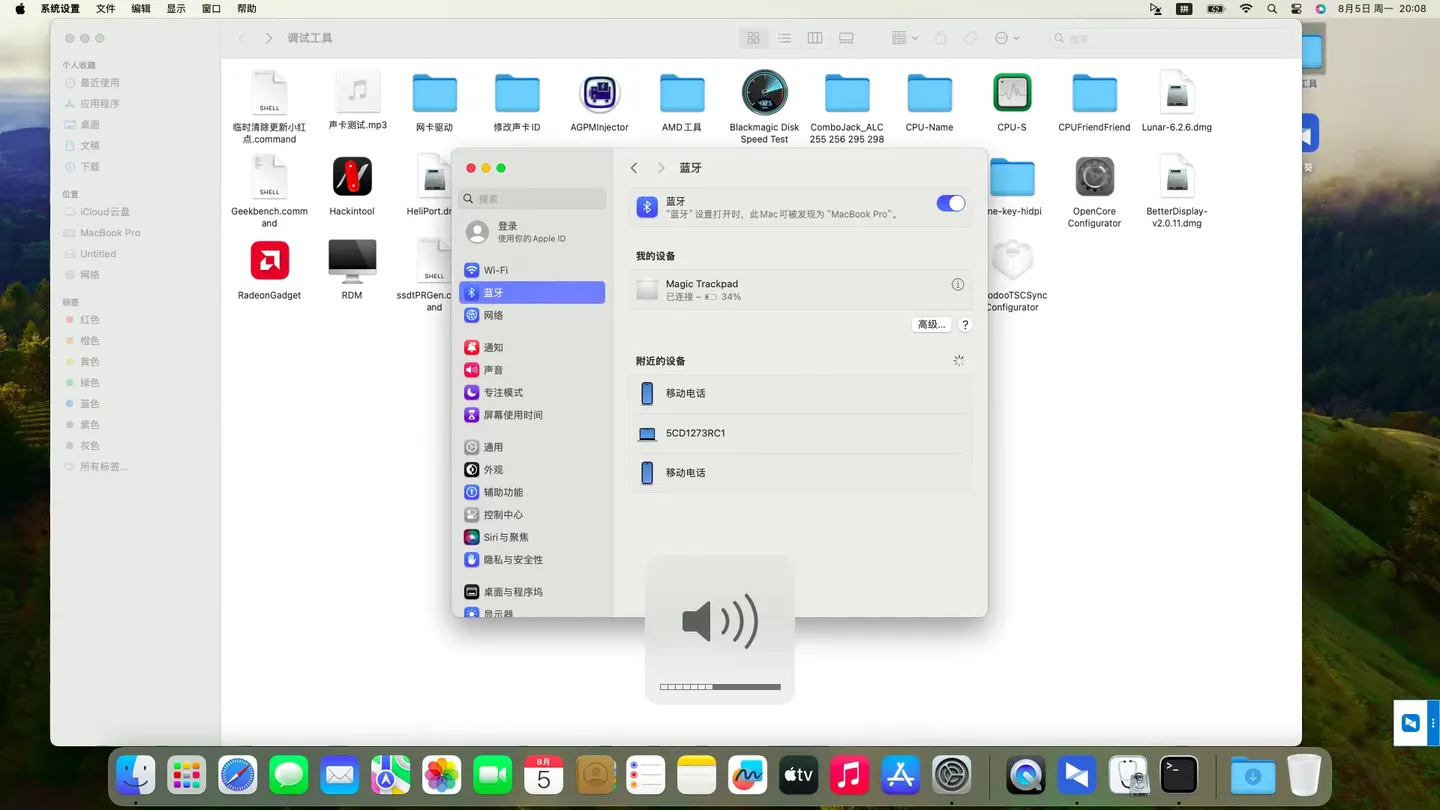Open Sound (声音) settings pane
The height and width of the screenshot is (810, 1440).
(x=493, y=370)
